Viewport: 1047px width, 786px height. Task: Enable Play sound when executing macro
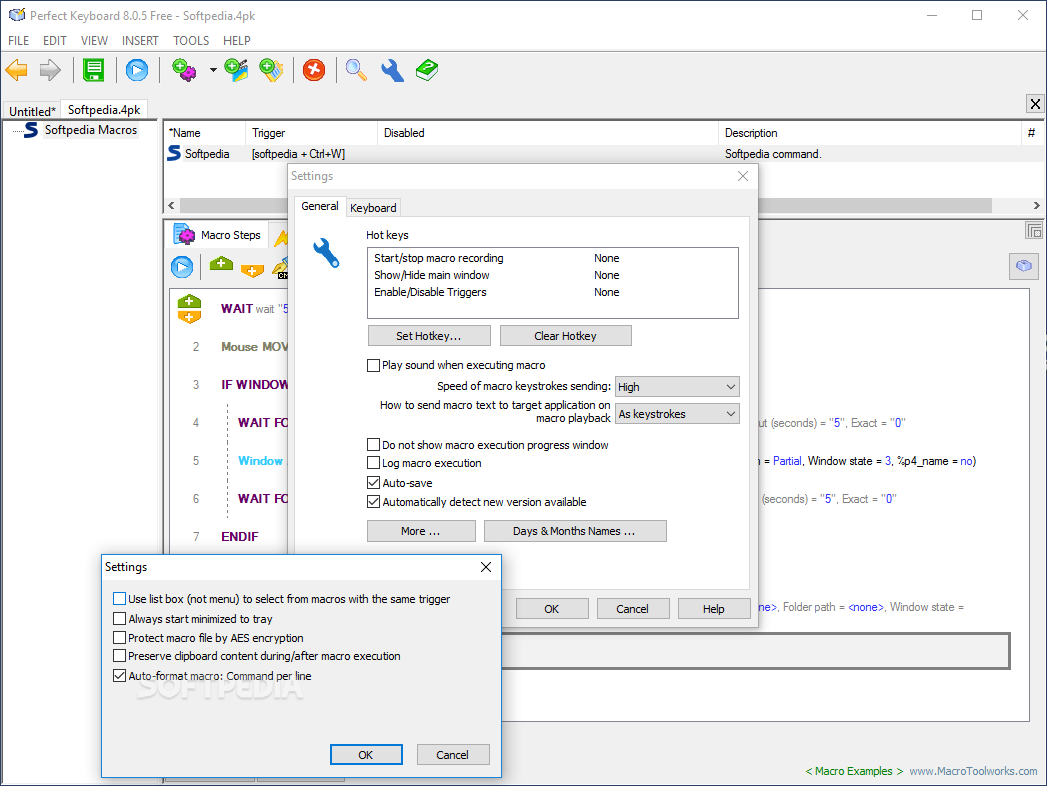[373, 365]
